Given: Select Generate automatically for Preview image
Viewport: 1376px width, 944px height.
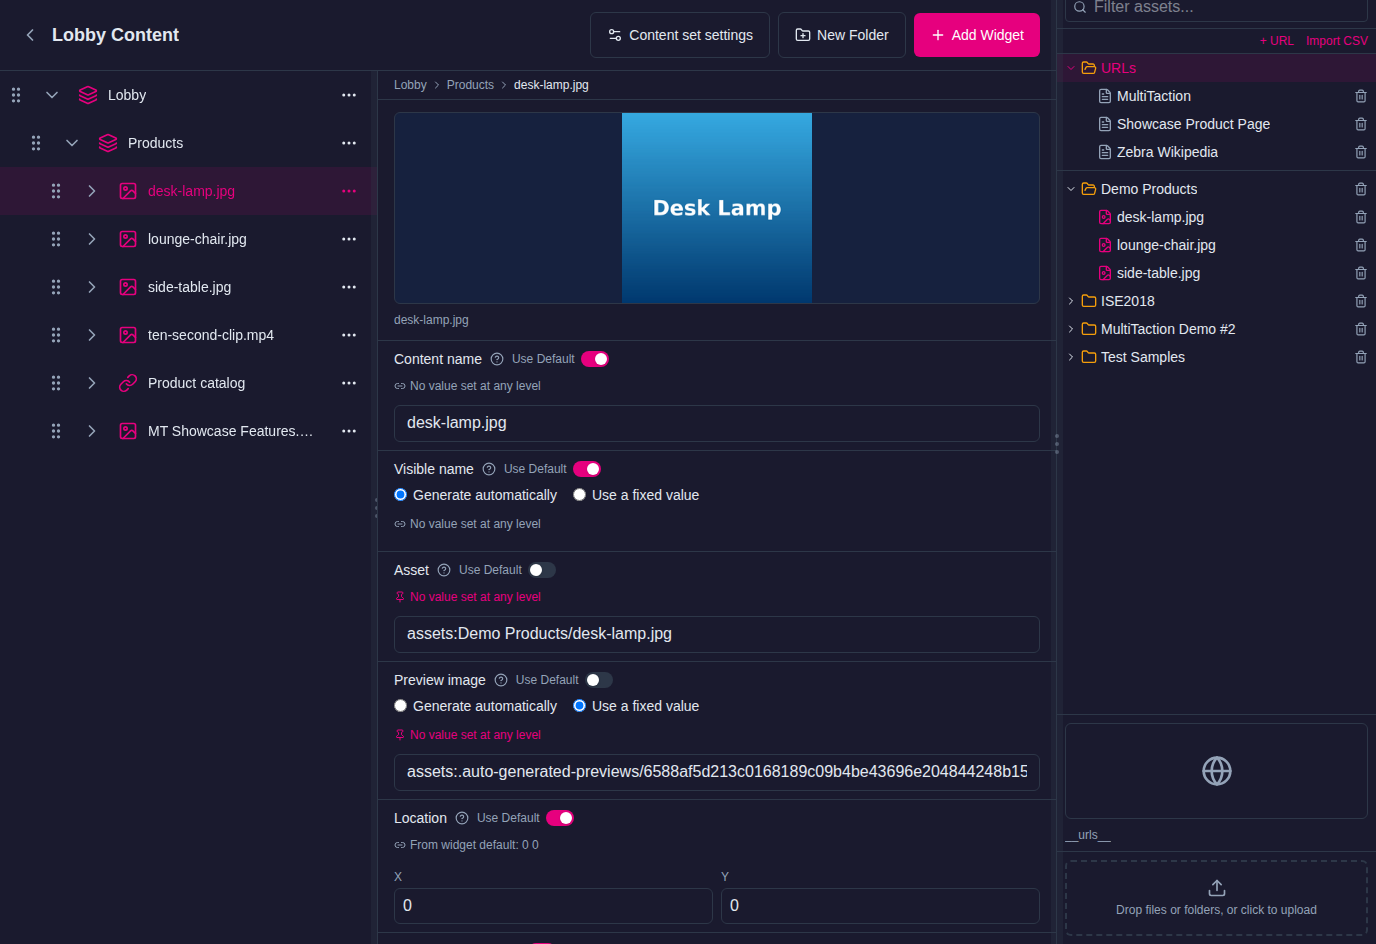Looking at the screenshot, I should (x=400, y=706).
